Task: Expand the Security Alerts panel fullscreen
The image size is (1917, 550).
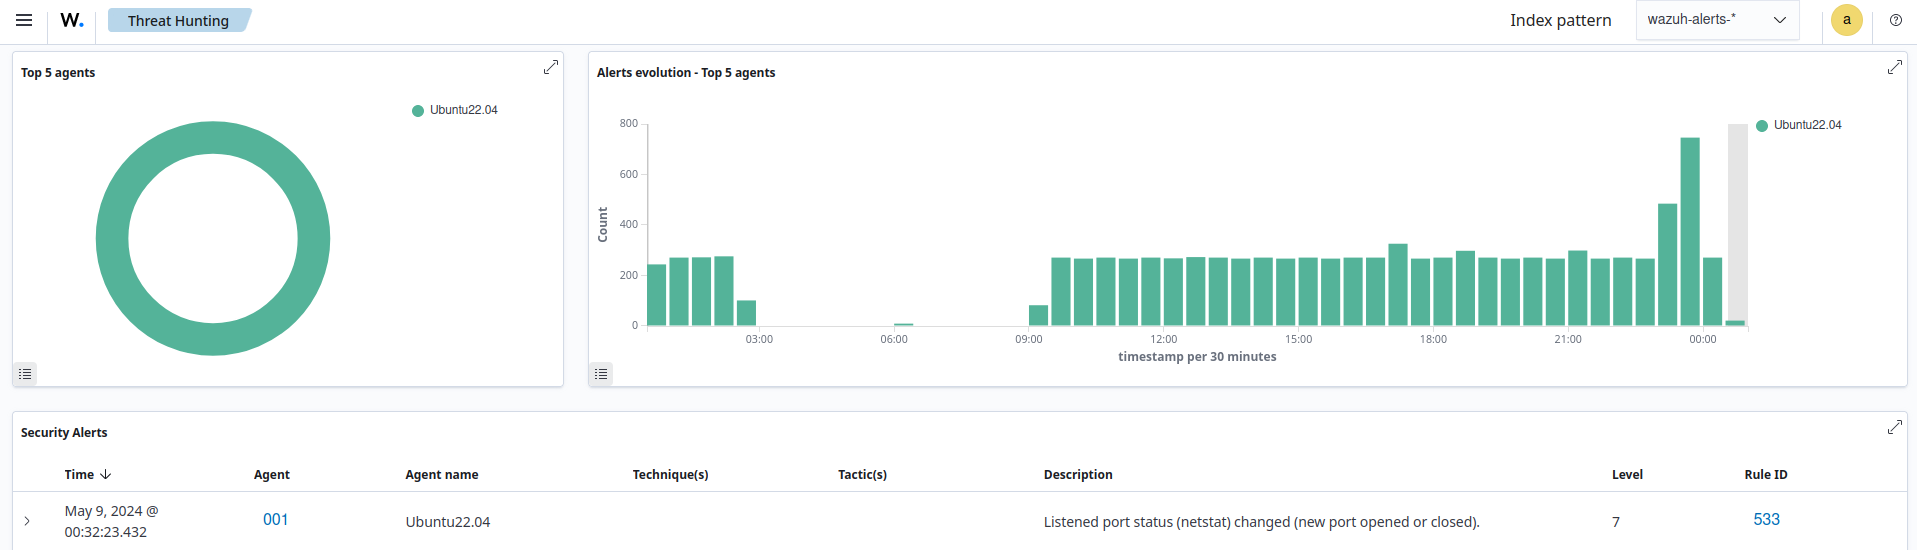Action: coord(1894,427)
